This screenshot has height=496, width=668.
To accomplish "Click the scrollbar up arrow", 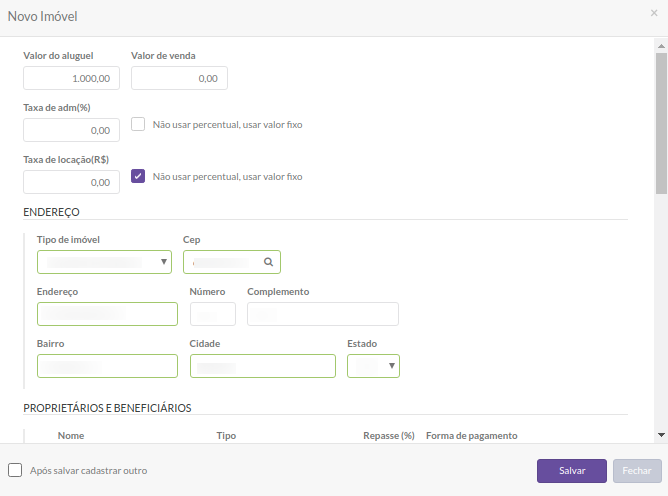I will (661, 46).
